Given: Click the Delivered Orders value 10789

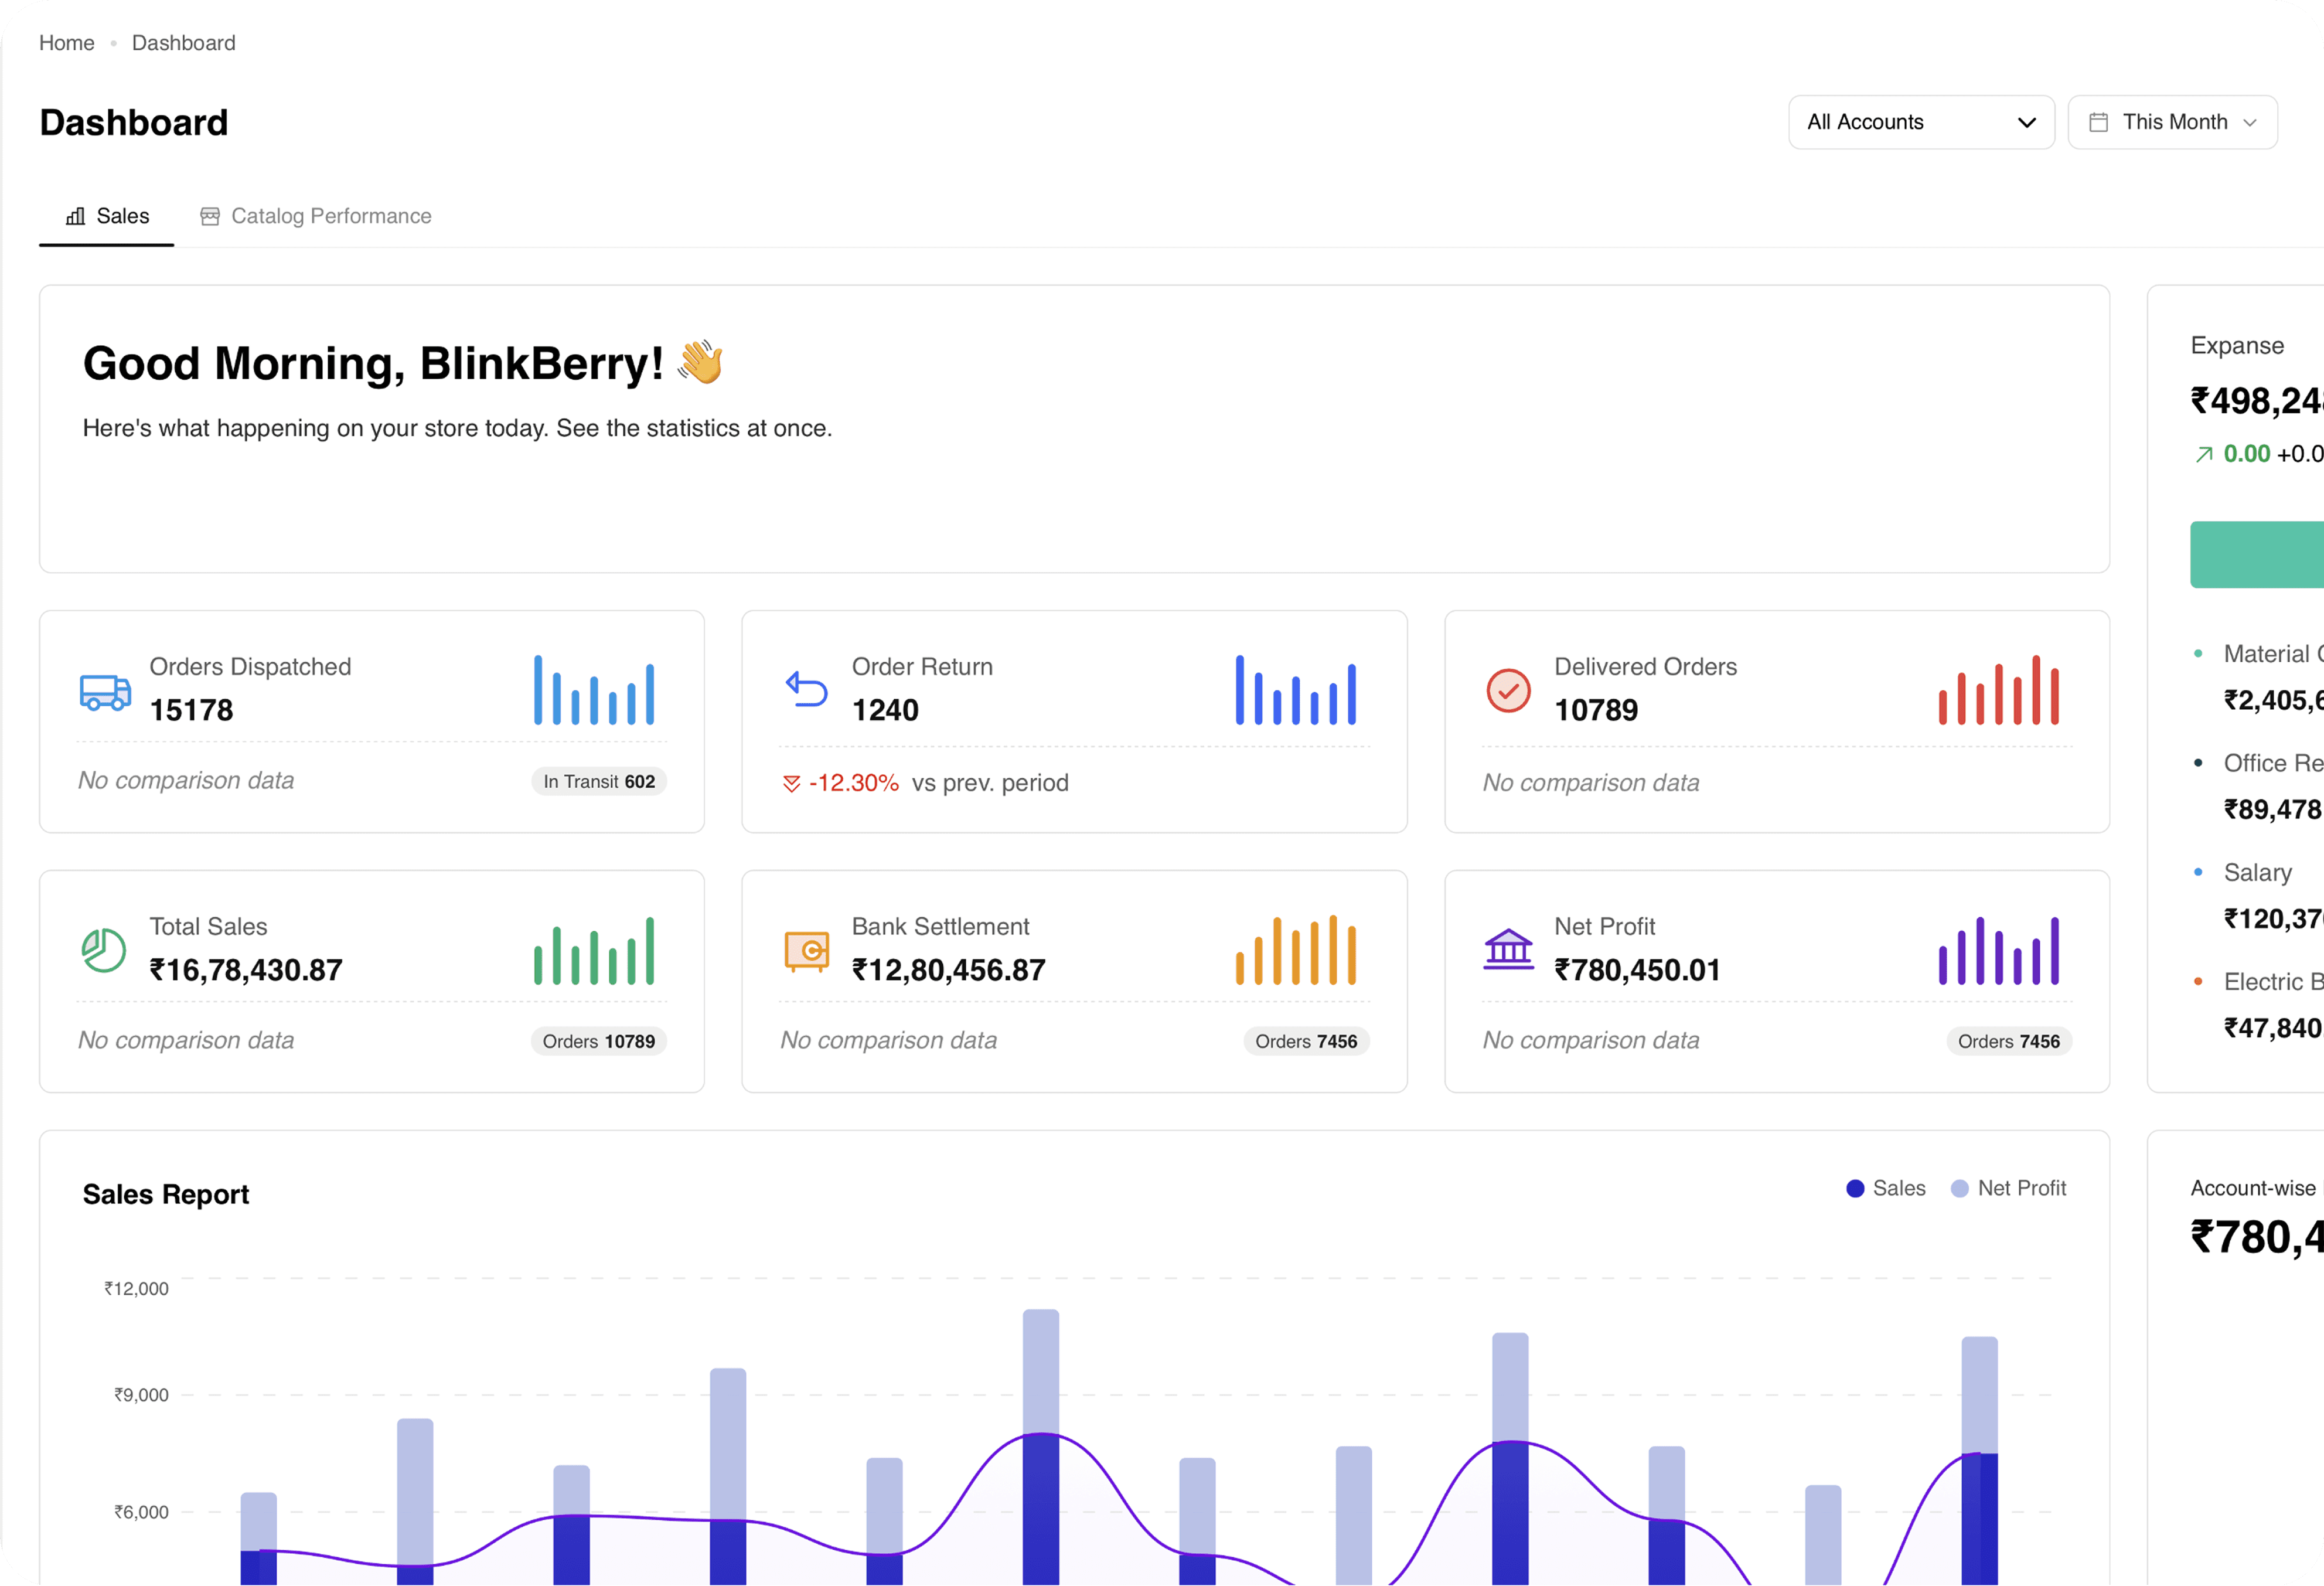Looking at the screenshot, I should point(1596,710).
